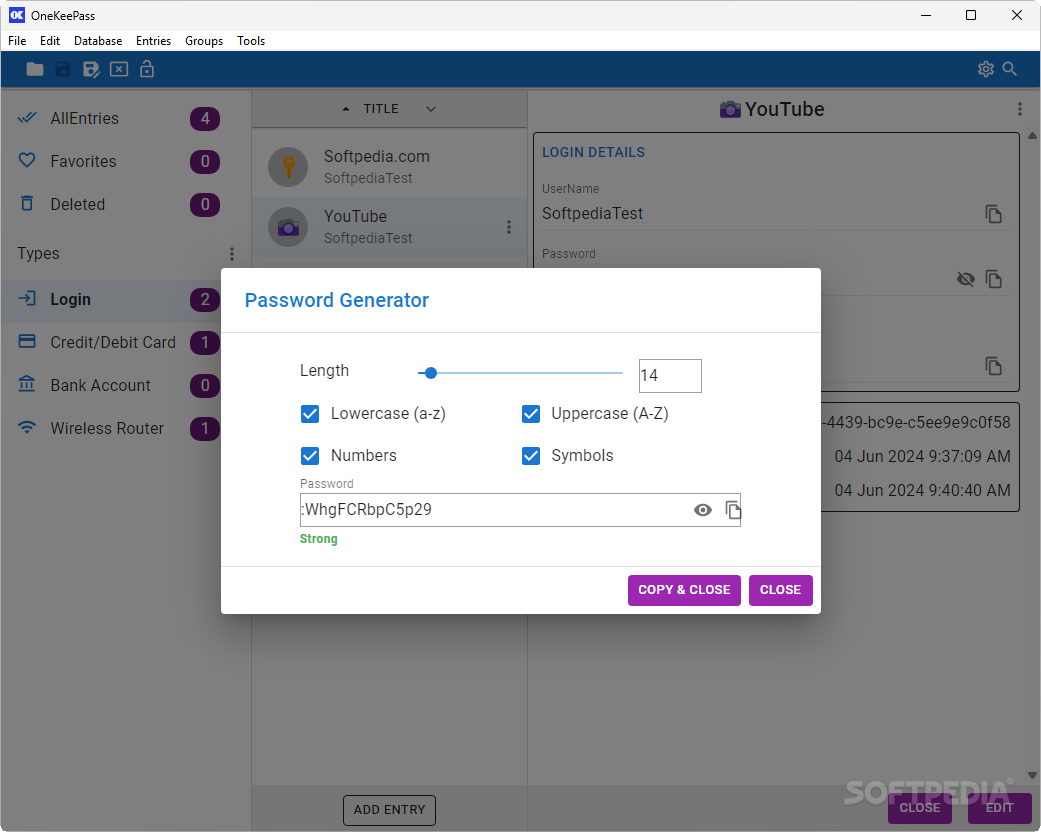This screenshot has width=1041, height=832.
Task: Click the ADD ENTRY button
Action: 389,810
